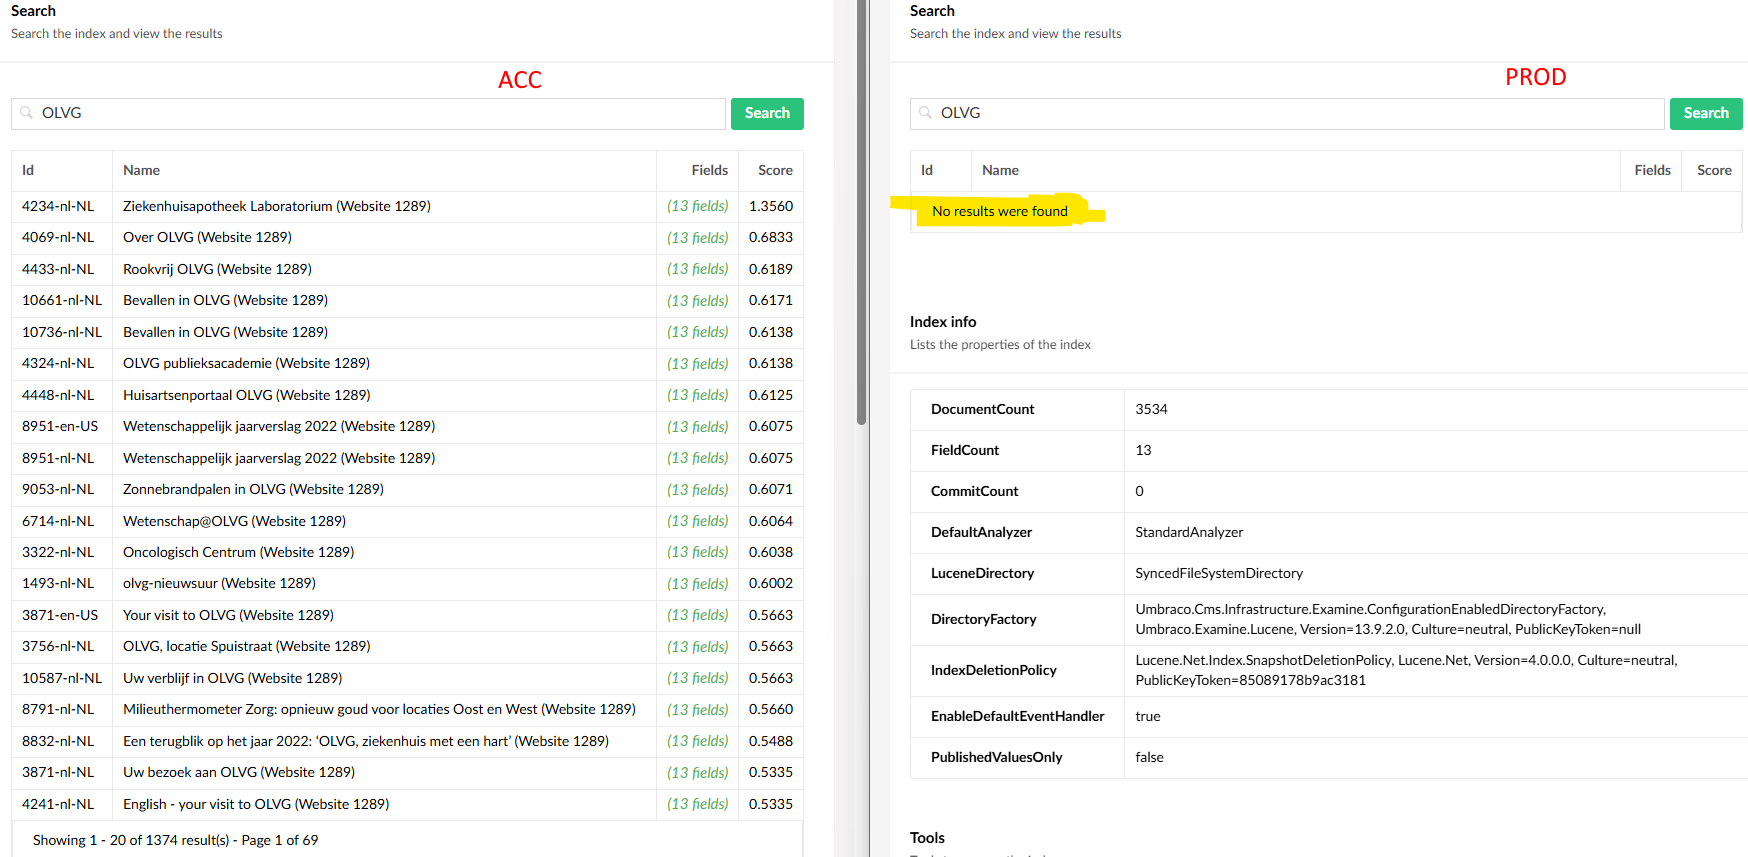View fields of Oncologisch Centrum result

pos(697,552)
